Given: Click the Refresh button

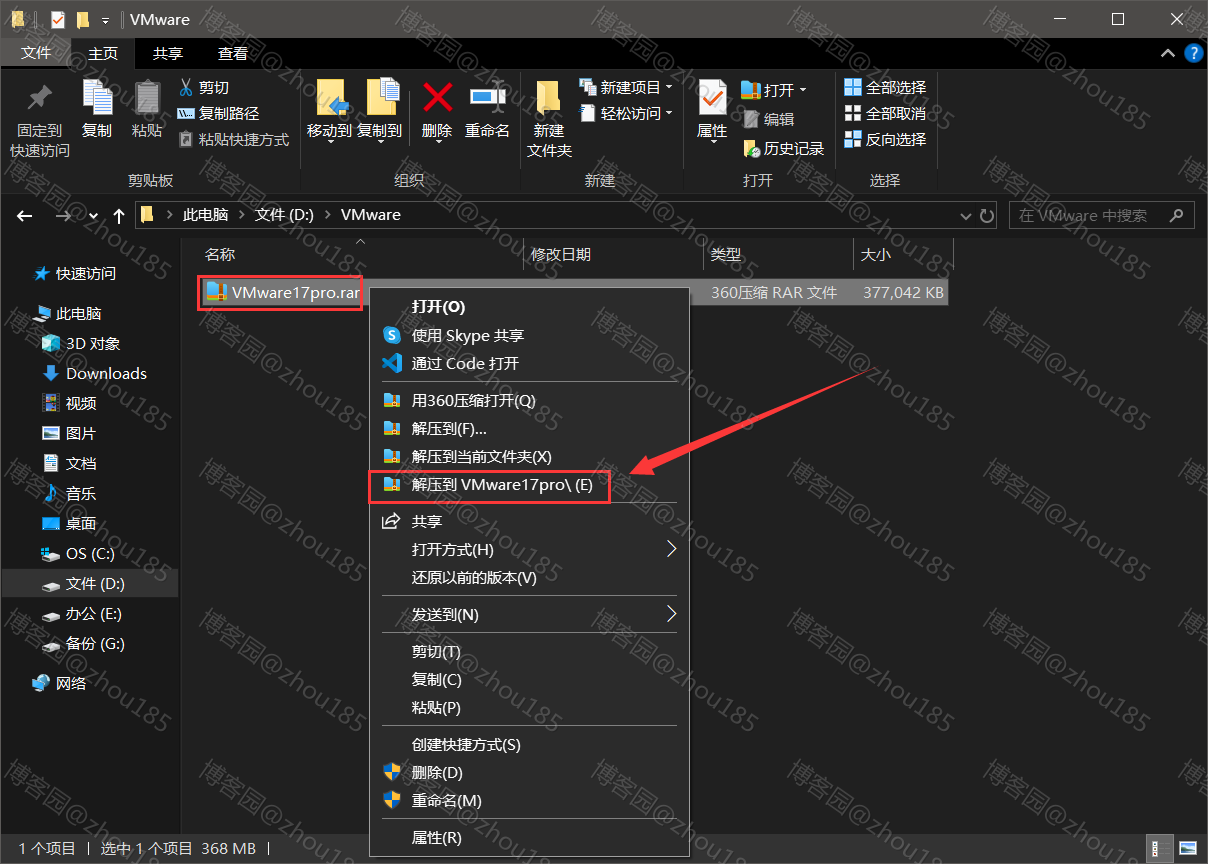Looking at the screenshot, I should pos(987,215).
